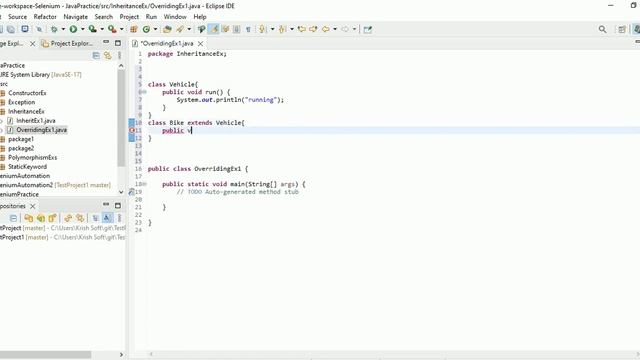Select OverridingEx1.java in the tree

point(41,130)
